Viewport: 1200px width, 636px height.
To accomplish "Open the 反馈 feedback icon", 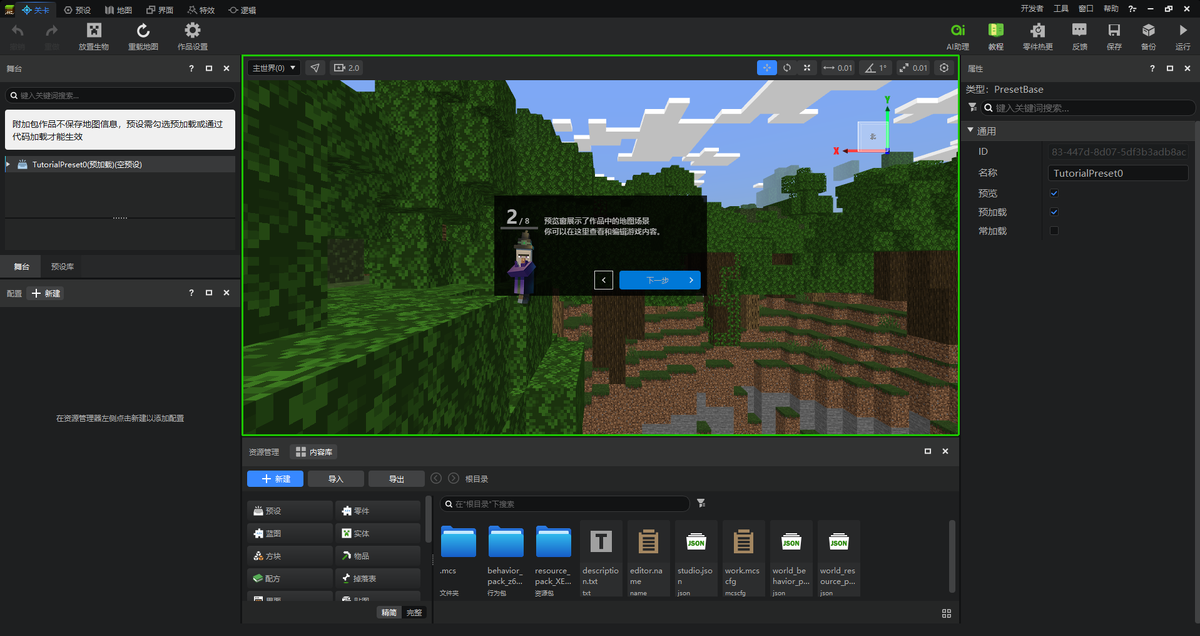I will coord(1080,31).
